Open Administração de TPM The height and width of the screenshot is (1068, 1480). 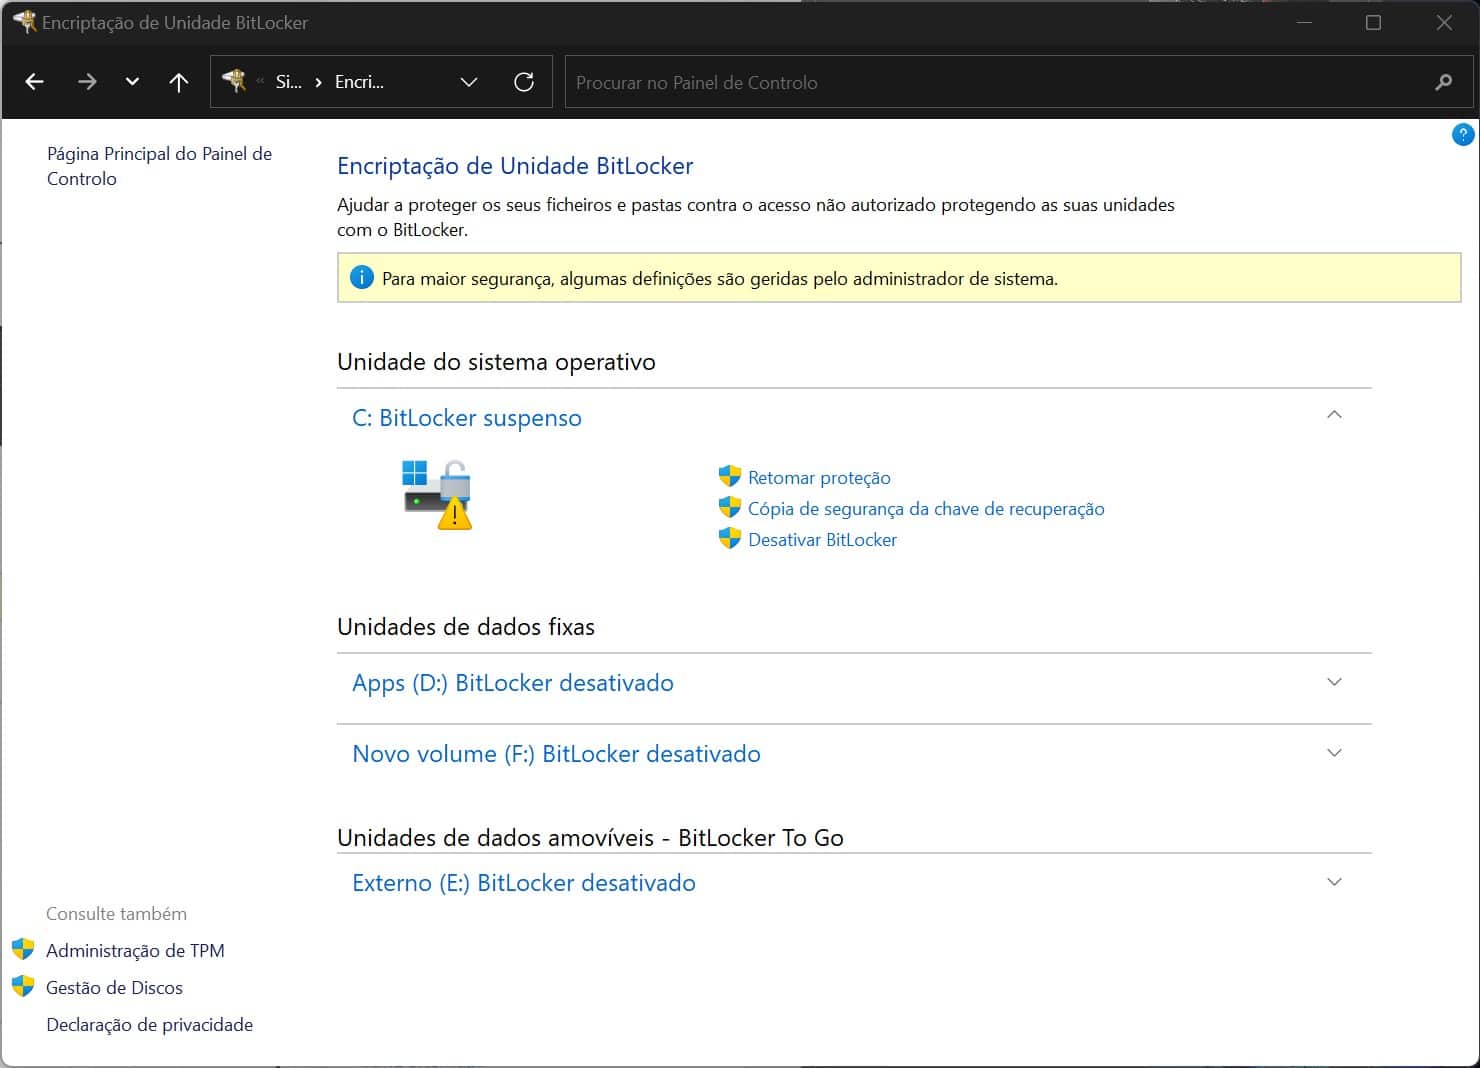click(135, 951)
